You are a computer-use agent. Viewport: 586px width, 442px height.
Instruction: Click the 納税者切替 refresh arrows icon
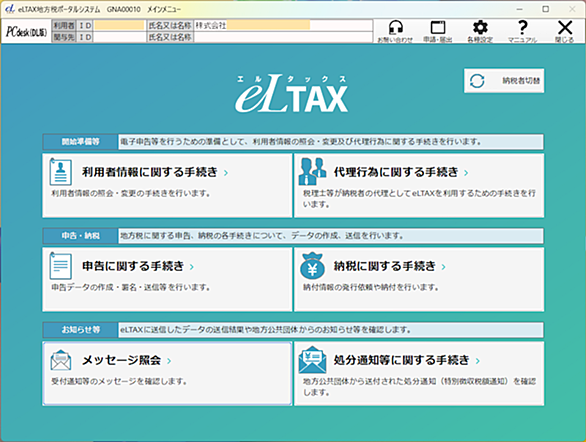[477, 81]
